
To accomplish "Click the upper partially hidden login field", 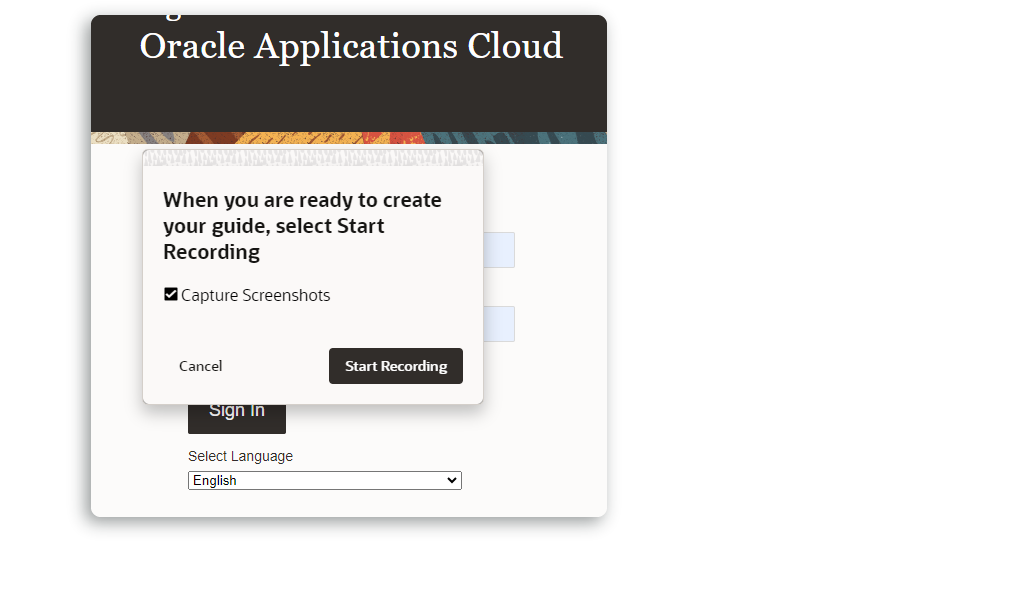I will point(499,250).
